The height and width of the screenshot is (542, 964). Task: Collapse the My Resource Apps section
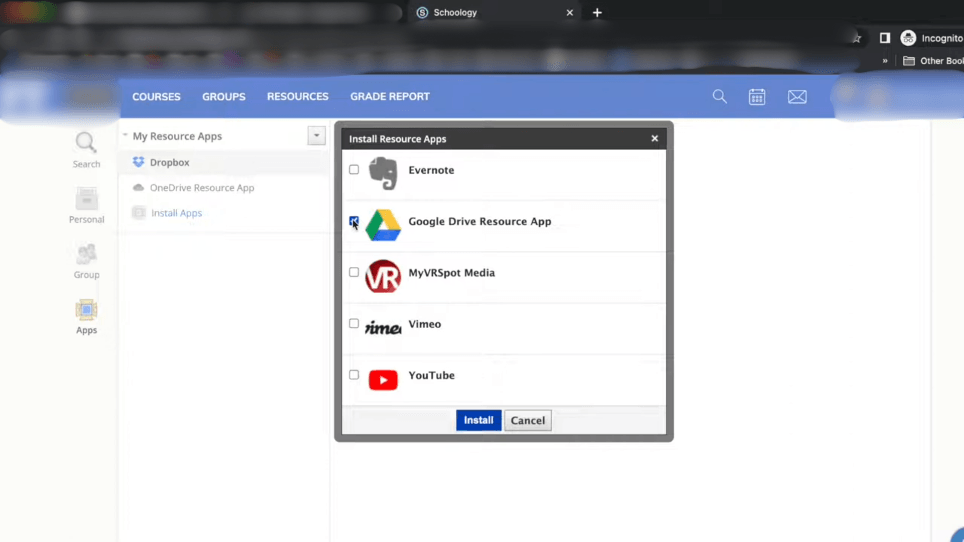(x=125, y=136)
